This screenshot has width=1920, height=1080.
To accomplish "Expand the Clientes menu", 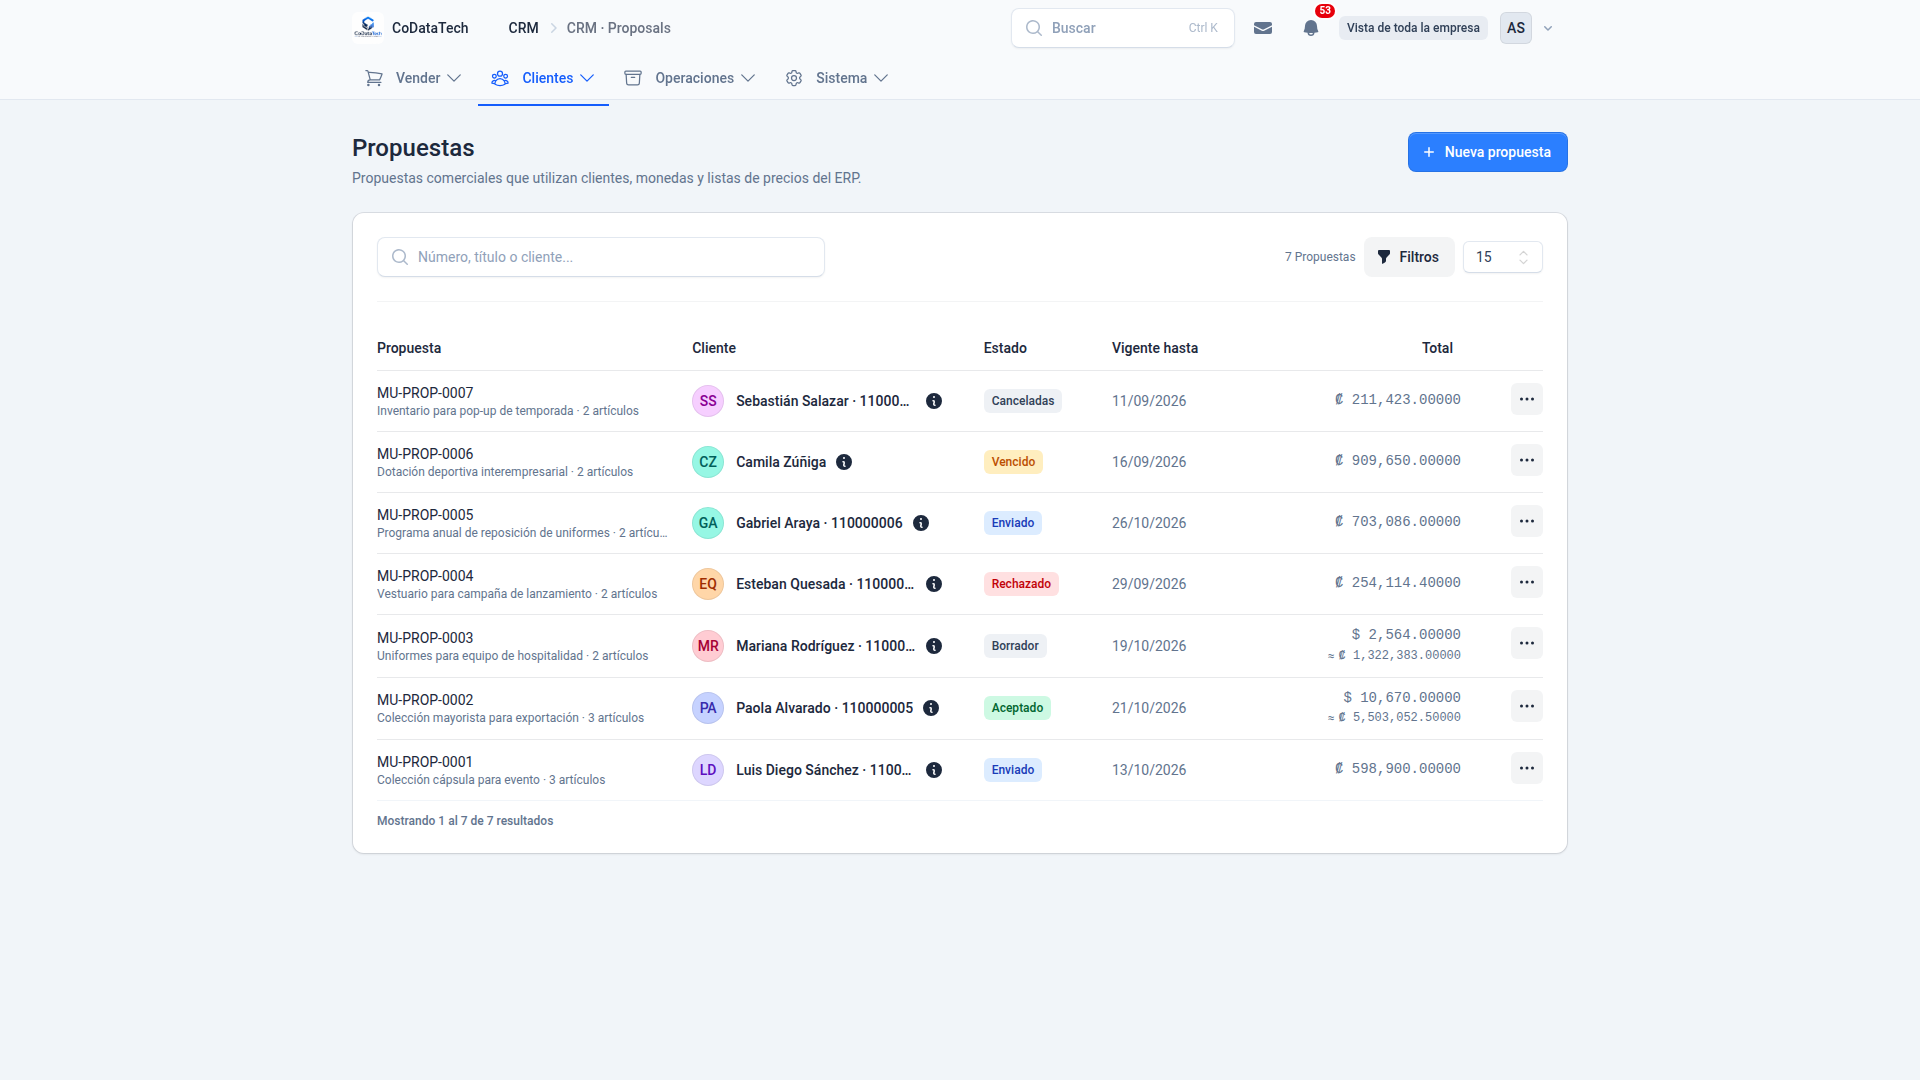I will coord(543,78).
